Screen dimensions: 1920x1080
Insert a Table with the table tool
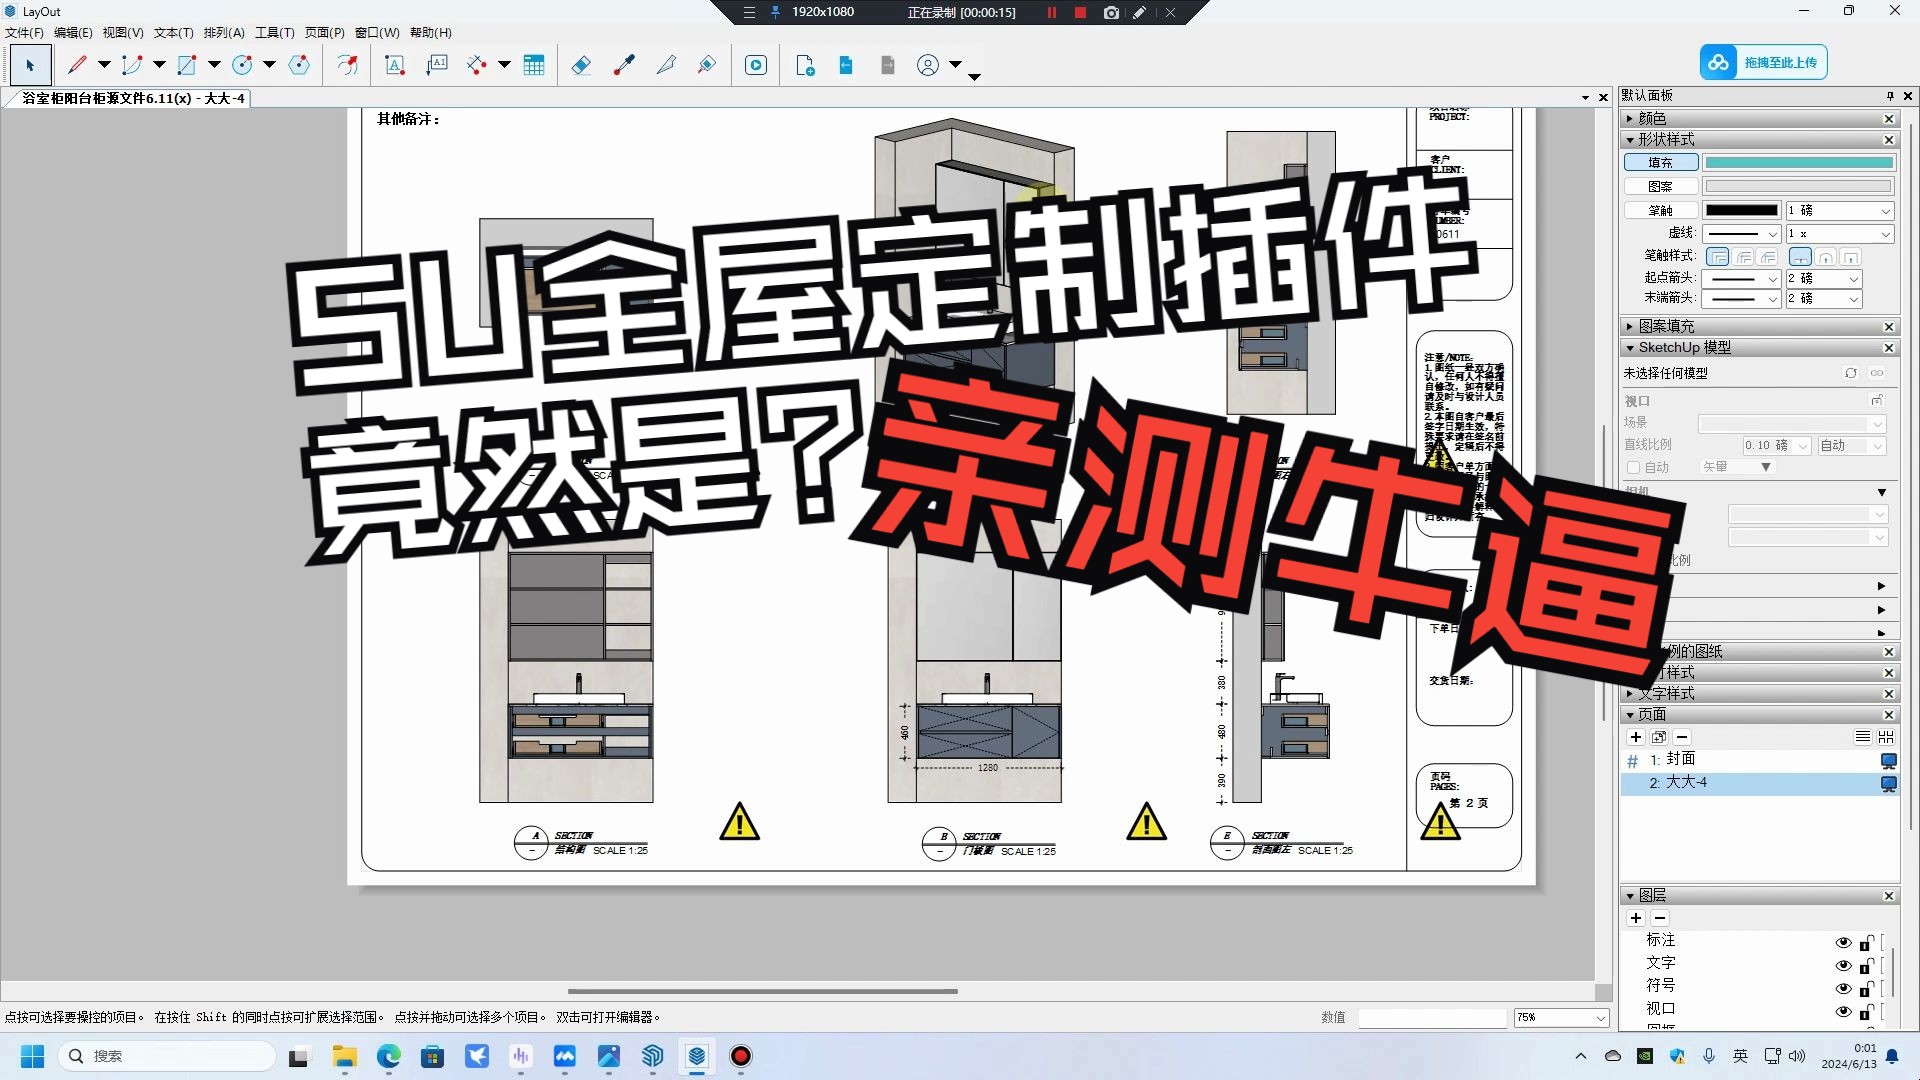tap(534, 65)
